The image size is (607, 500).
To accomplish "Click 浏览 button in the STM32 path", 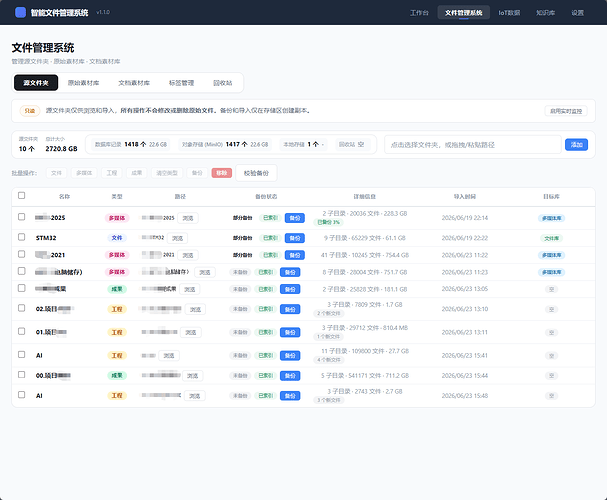I will click(x=178, y=238).
